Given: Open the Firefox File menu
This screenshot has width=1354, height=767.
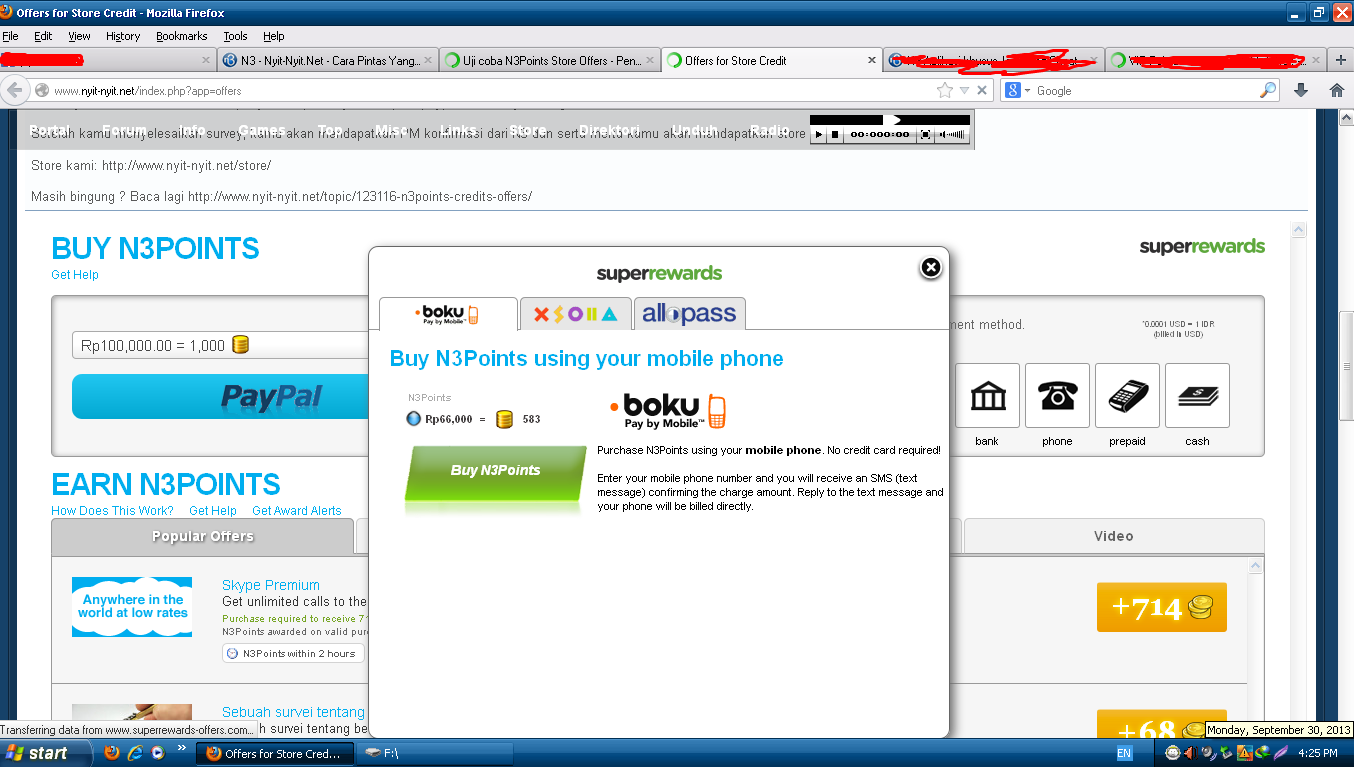Looking at the screenshot, I should (x=11, y=36).
